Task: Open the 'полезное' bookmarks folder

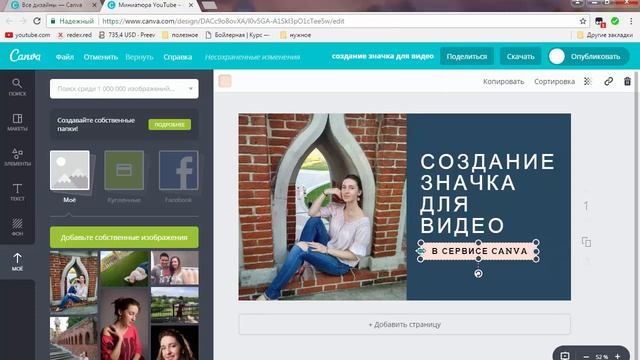Action: click(x=180, y=35)
